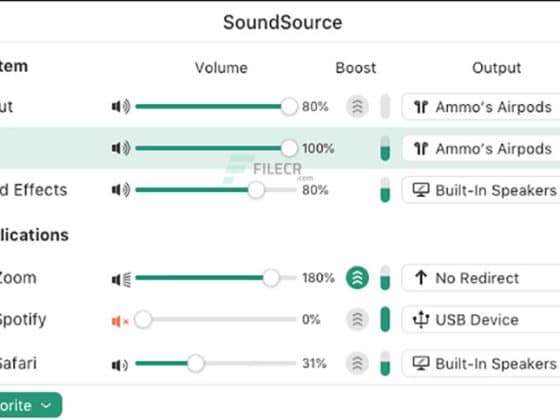Click the level meter in the 100% row

point(385,148)
